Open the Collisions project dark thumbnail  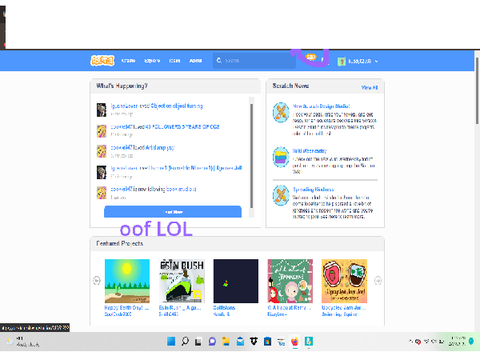[x=236, y=281]
